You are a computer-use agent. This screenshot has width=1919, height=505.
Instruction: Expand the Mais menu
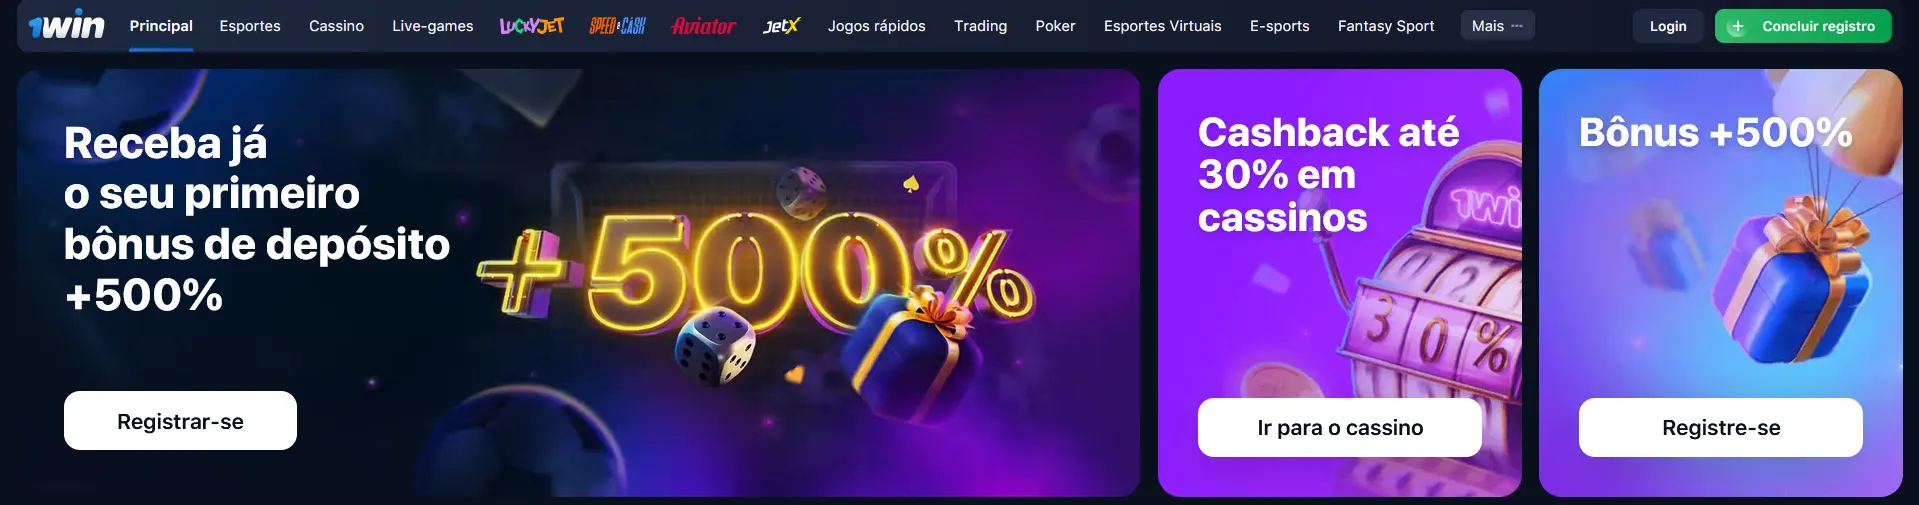click(1497, 26)
